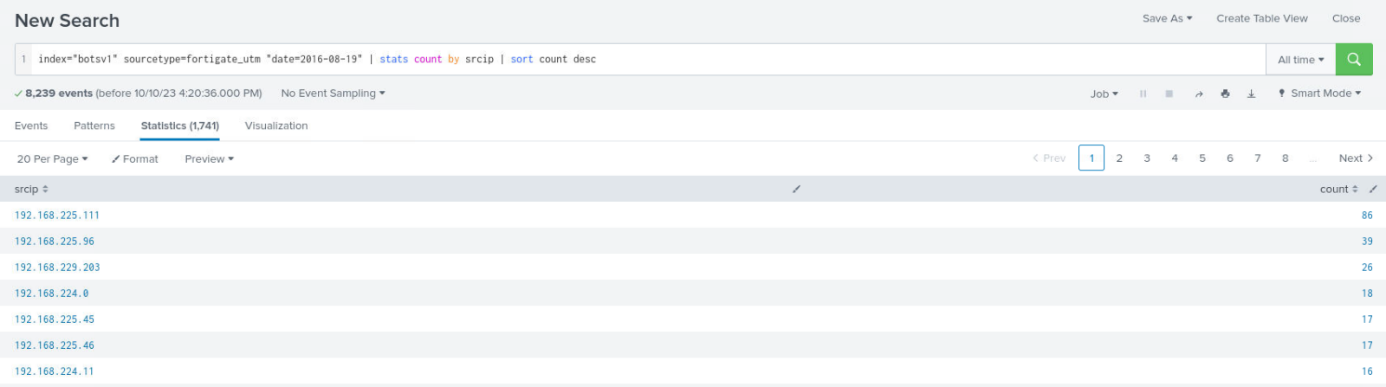Go to results page 5

(1202, 158)
